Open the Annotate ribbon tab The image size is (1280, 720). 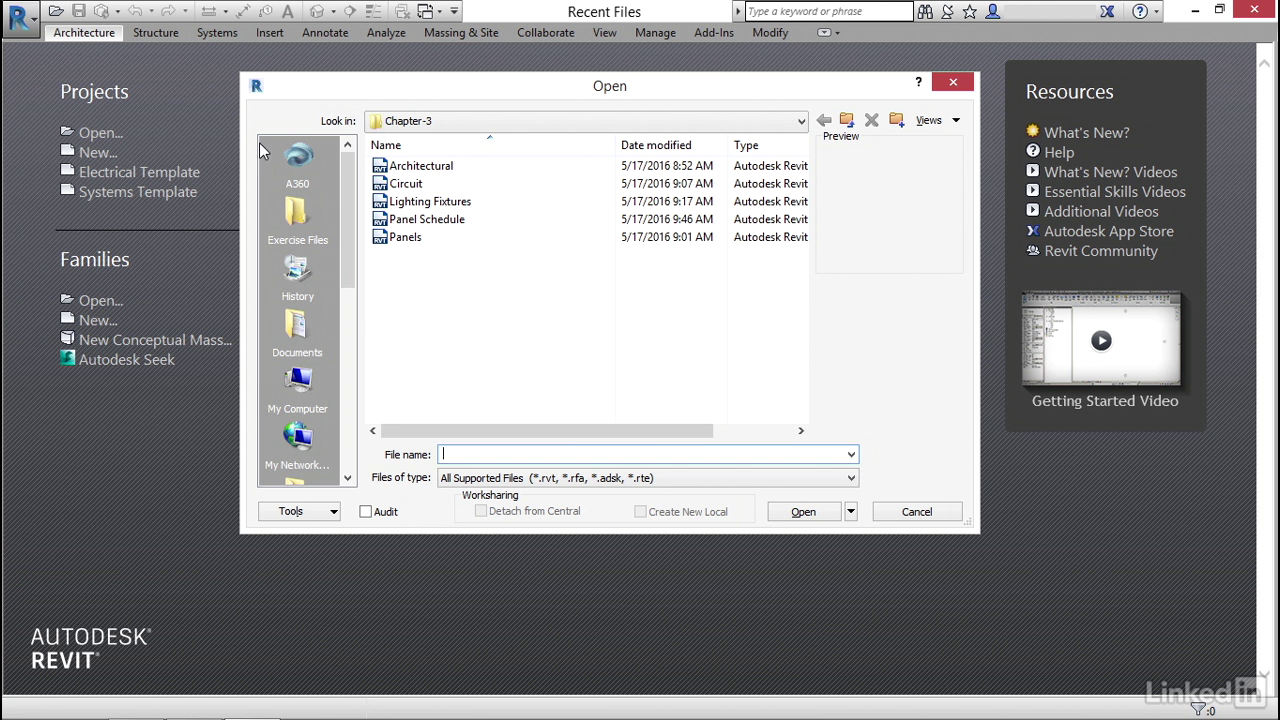click(x=325, y=32)
